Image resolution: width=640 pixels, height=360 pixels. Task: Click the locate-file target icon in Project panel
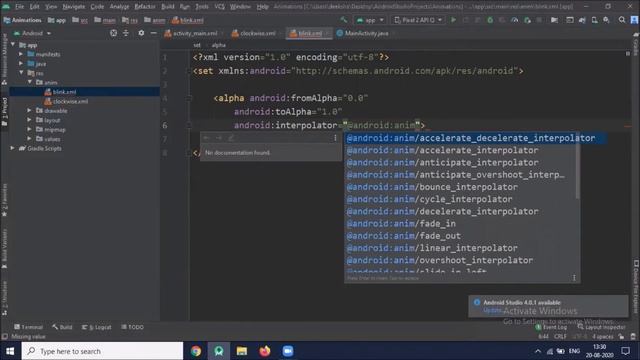point(113,33)
